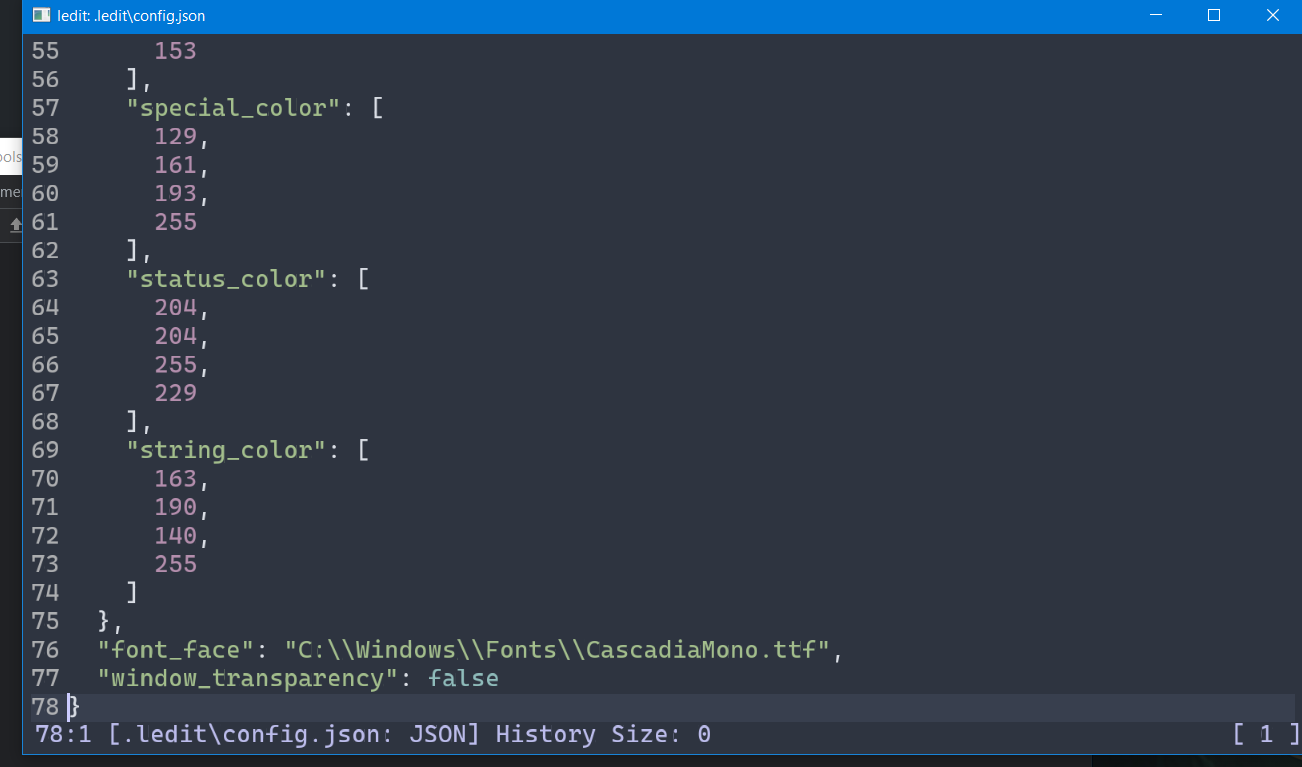Click the History Size: 0 status entry
The height and width of the screenshot is (767, 1302).
[x=603, y=735]
